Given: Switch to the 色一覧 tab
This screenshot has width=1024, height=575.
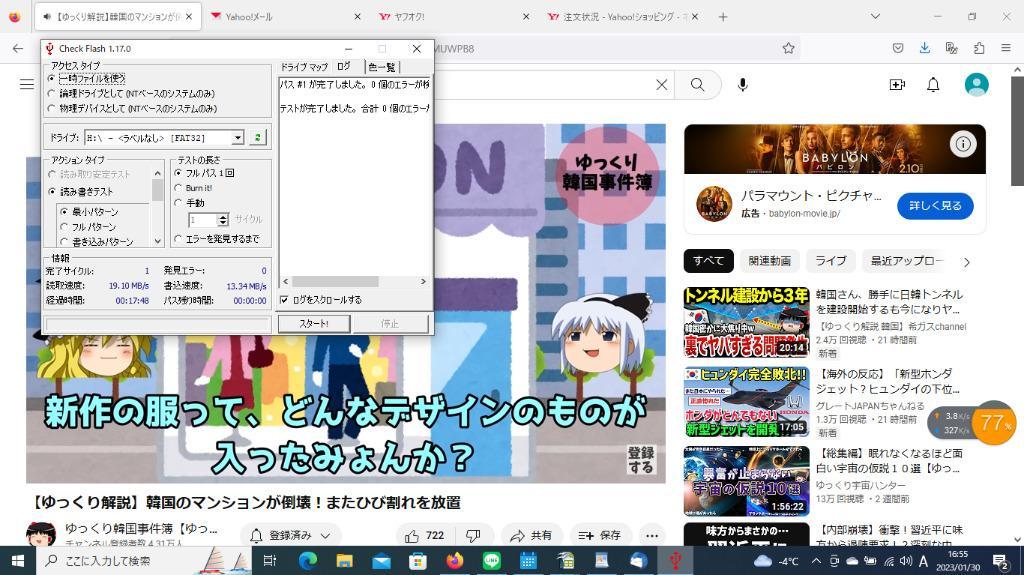Looking at the screenshot, I should click(381, 67).
